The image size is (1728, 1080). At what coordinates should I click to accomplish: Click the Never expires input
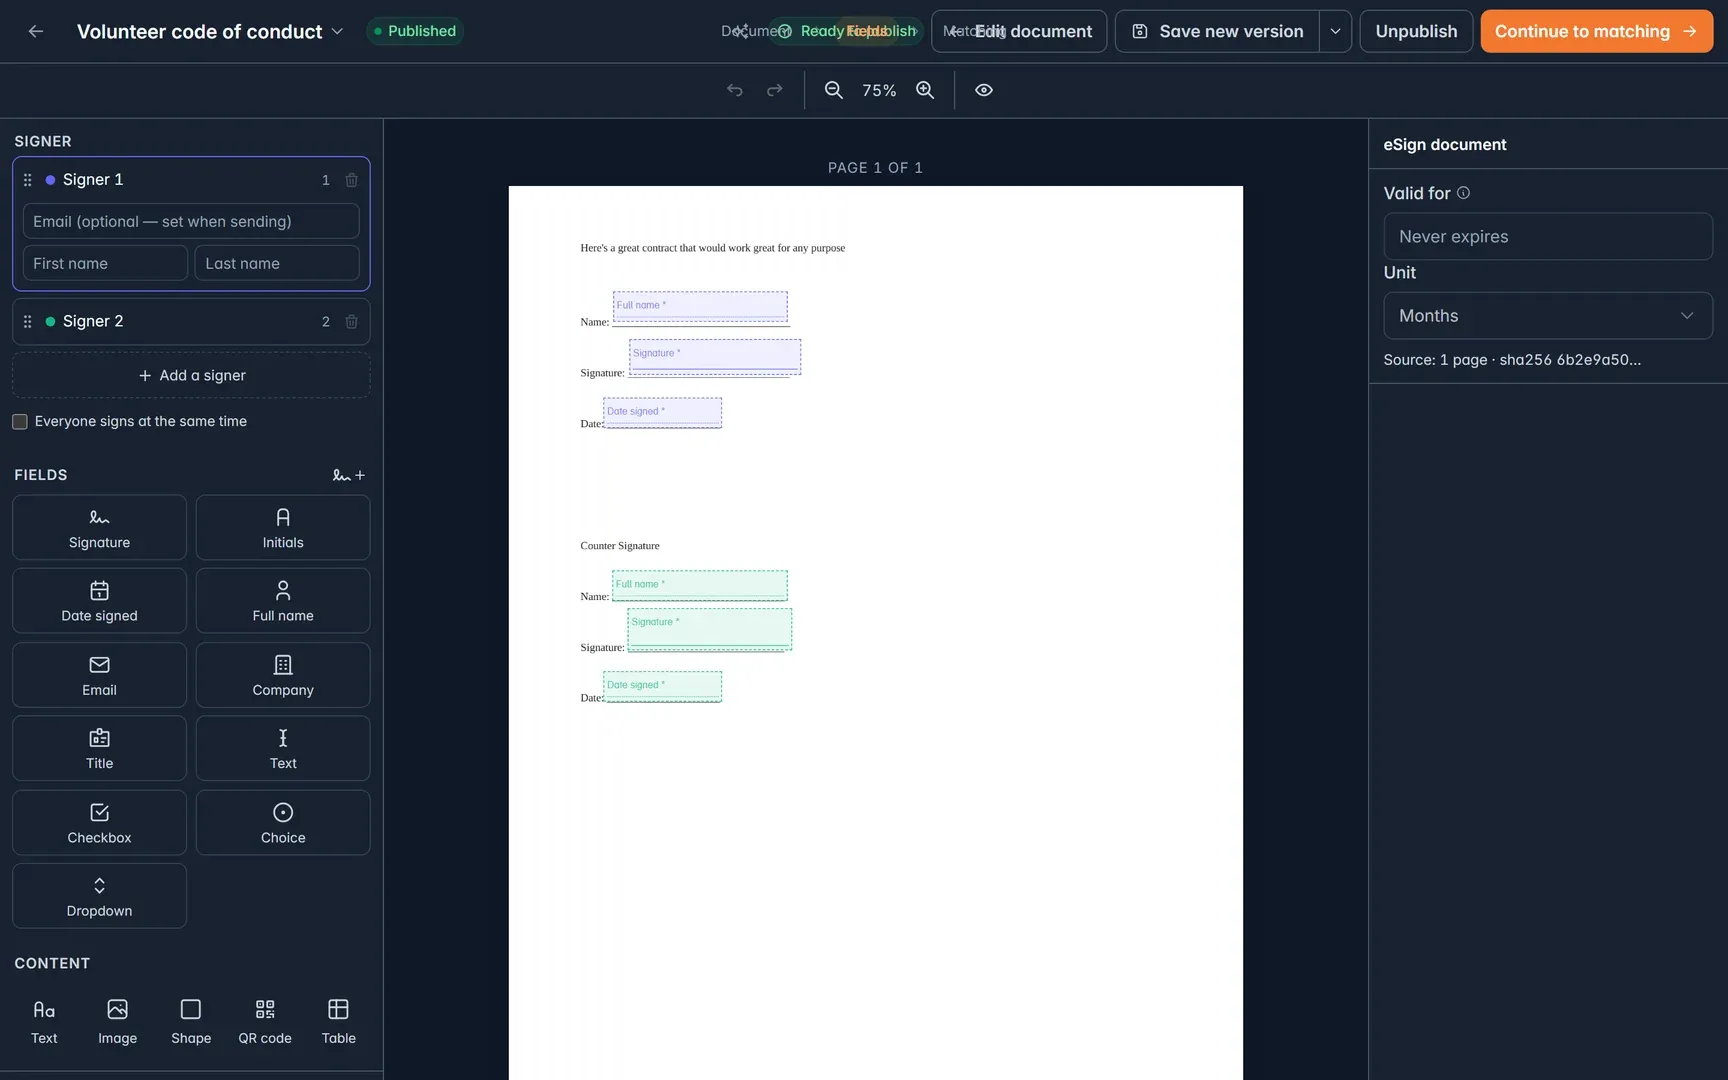click(1548, 237)
